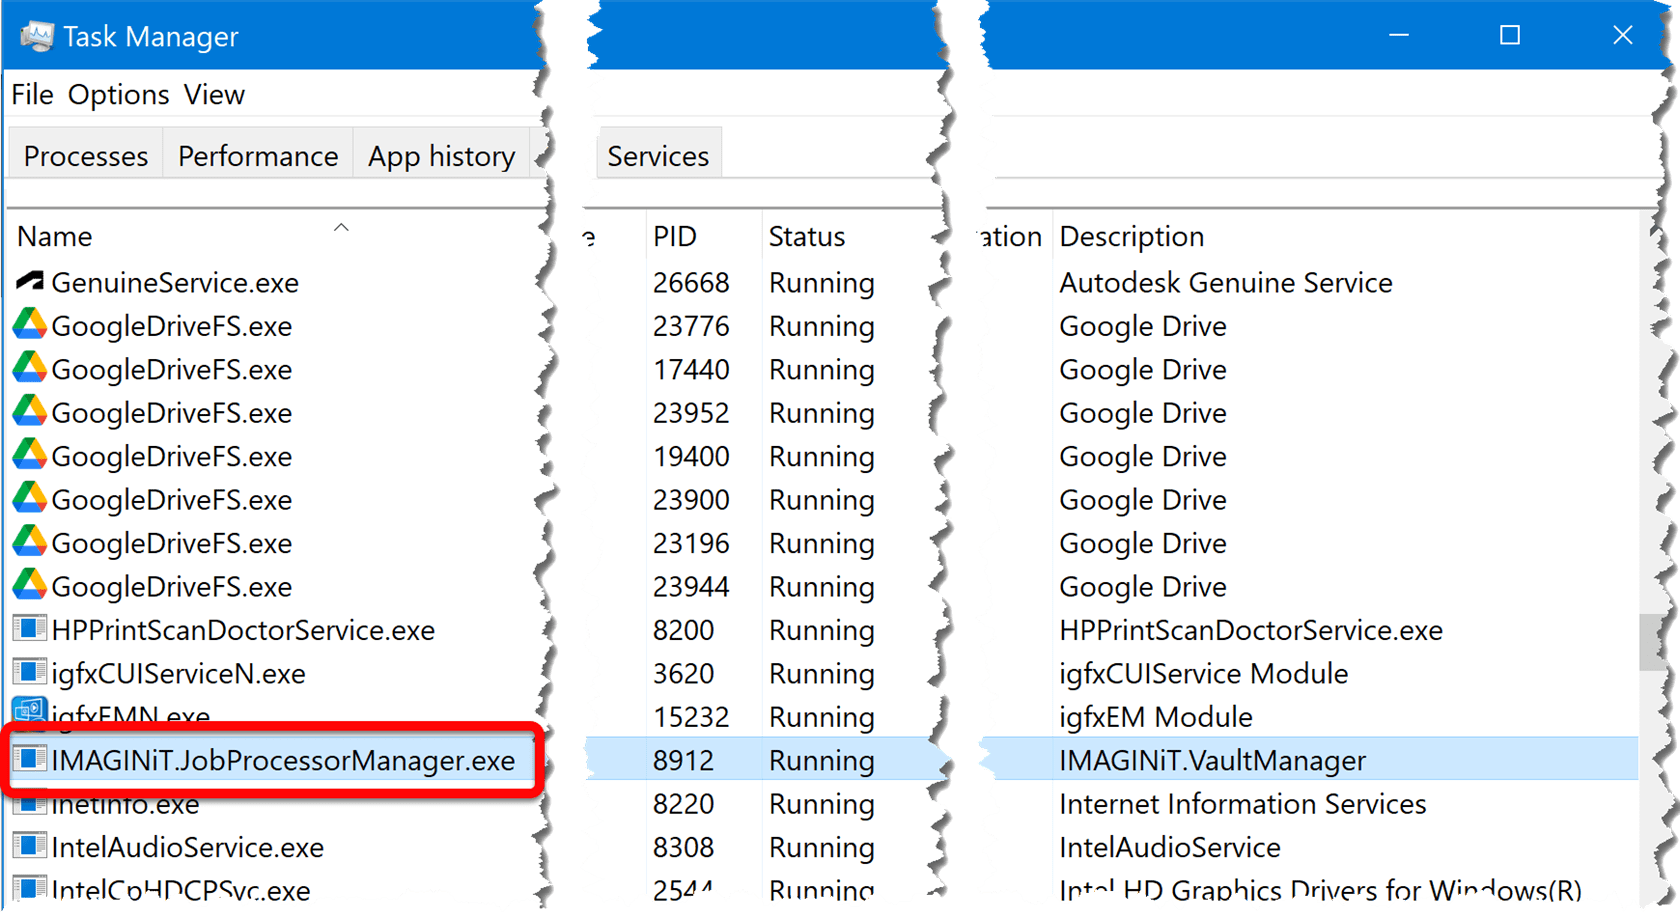The width and height of the screenshot is (1680, 918).
Task: Select HPPrintScanDoctorService.exe process name
Action: point(243,630)
